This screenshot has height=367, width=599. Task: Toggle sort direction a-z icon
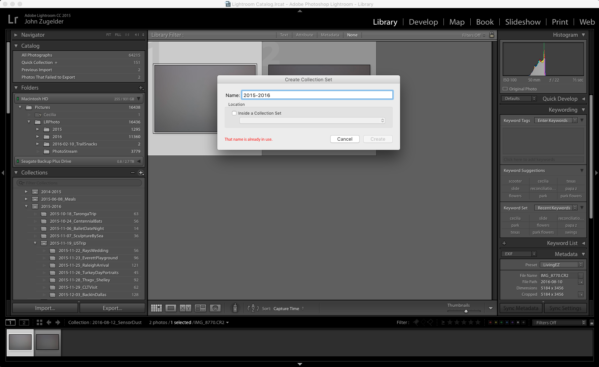point(253,308)
